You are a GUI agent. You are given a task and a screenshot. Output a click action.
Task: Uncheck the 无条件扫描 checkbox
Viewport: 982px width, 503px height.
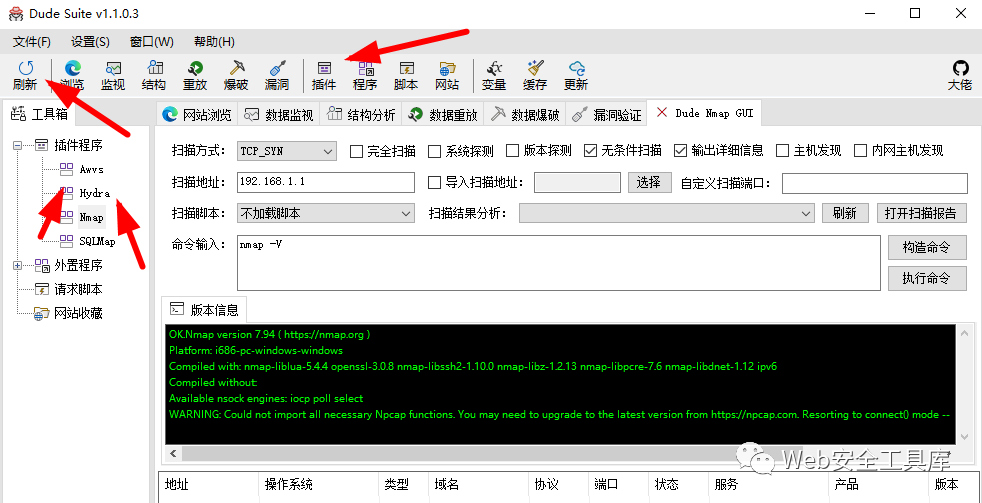click(590, 151)
